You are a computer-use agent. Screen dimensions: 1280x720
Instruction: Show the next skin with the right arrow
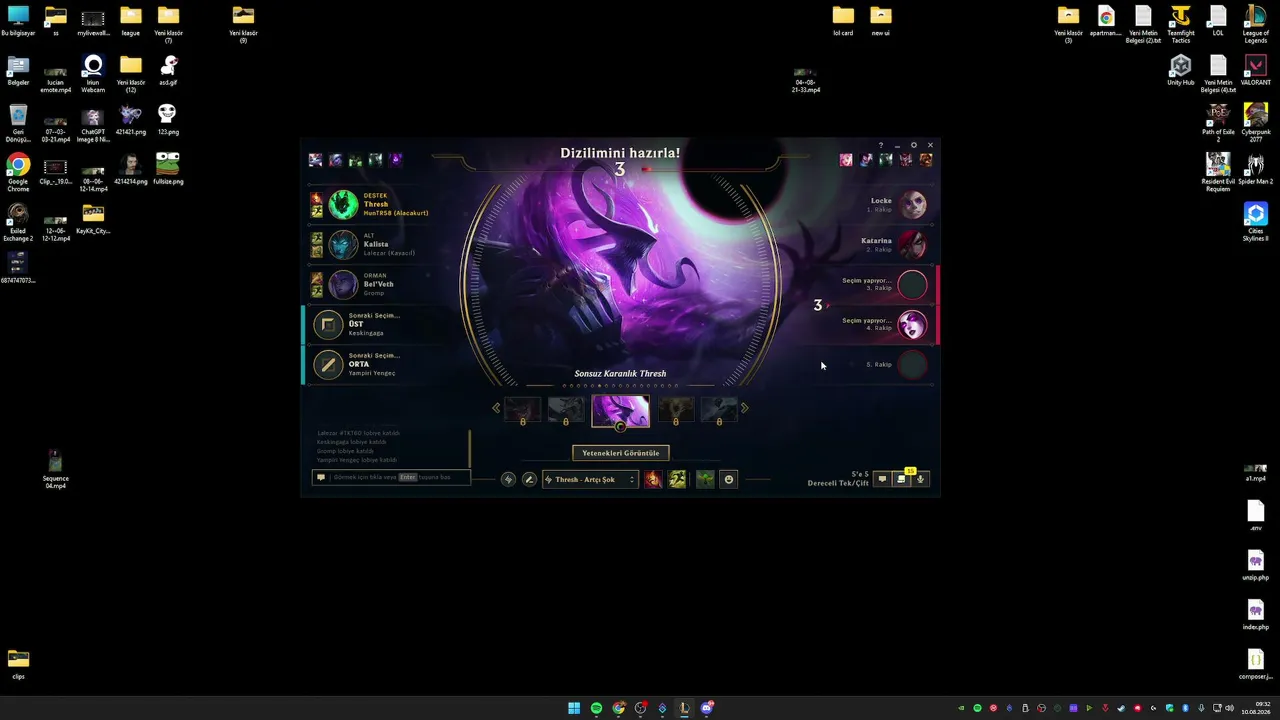point(744,408)
